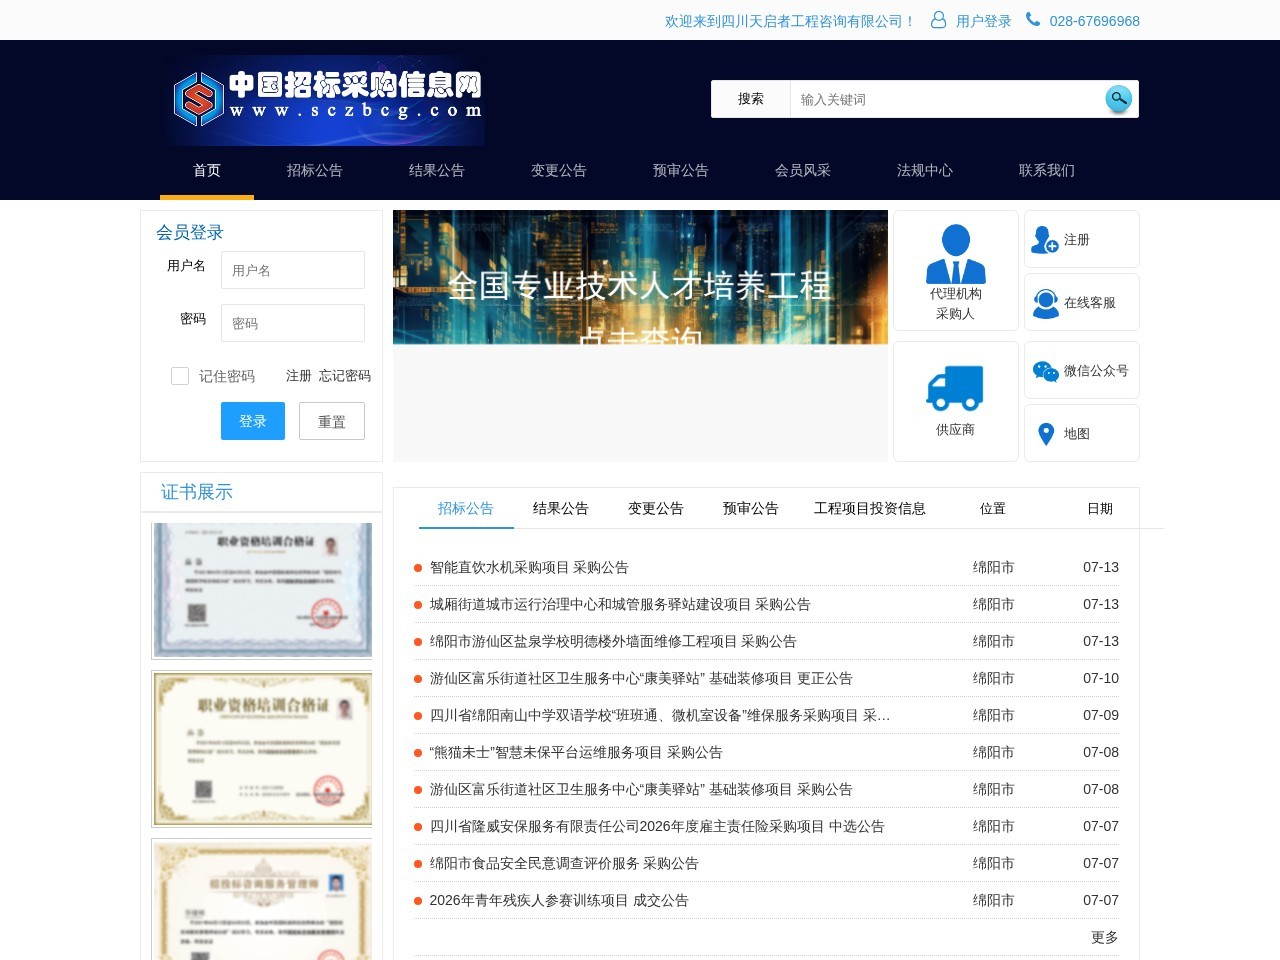Click the 位置 column header
Image resolution: width=1280 pixels, height=960 pixels.
[x=993, y=508]
